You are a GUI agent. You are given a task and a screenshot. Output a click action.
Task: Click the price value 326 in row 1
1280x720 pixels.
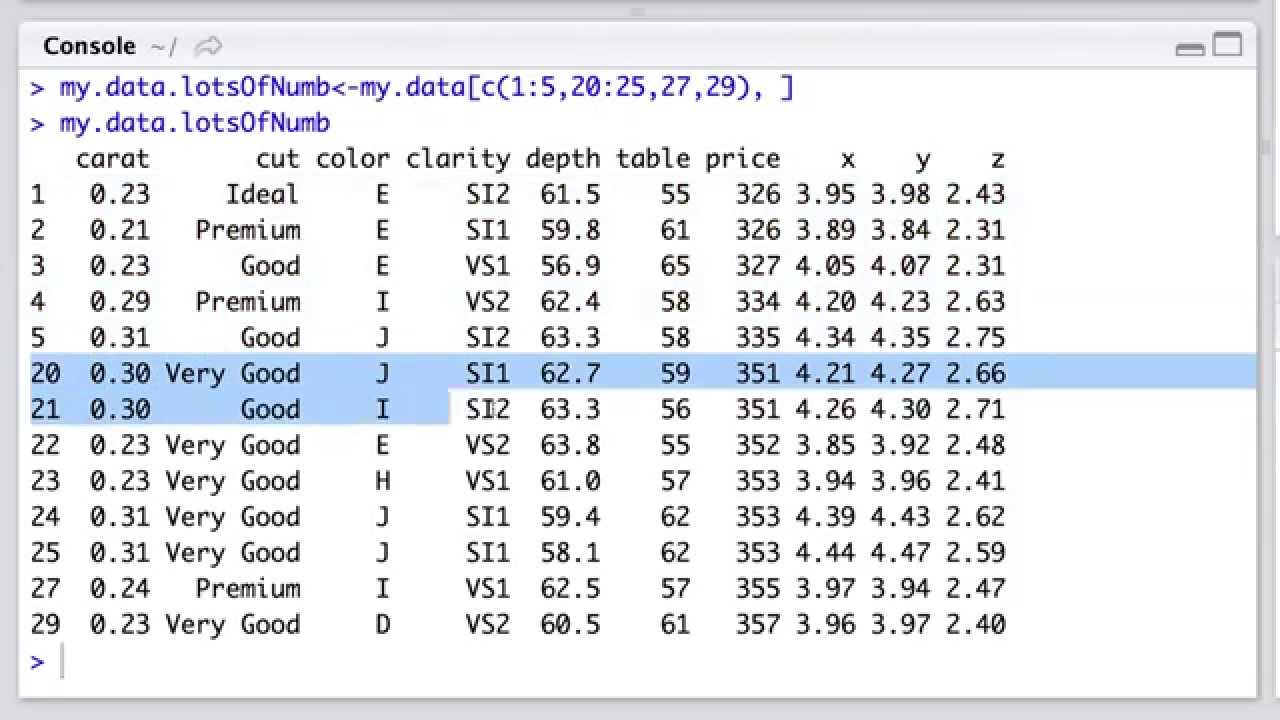[757, 194]
